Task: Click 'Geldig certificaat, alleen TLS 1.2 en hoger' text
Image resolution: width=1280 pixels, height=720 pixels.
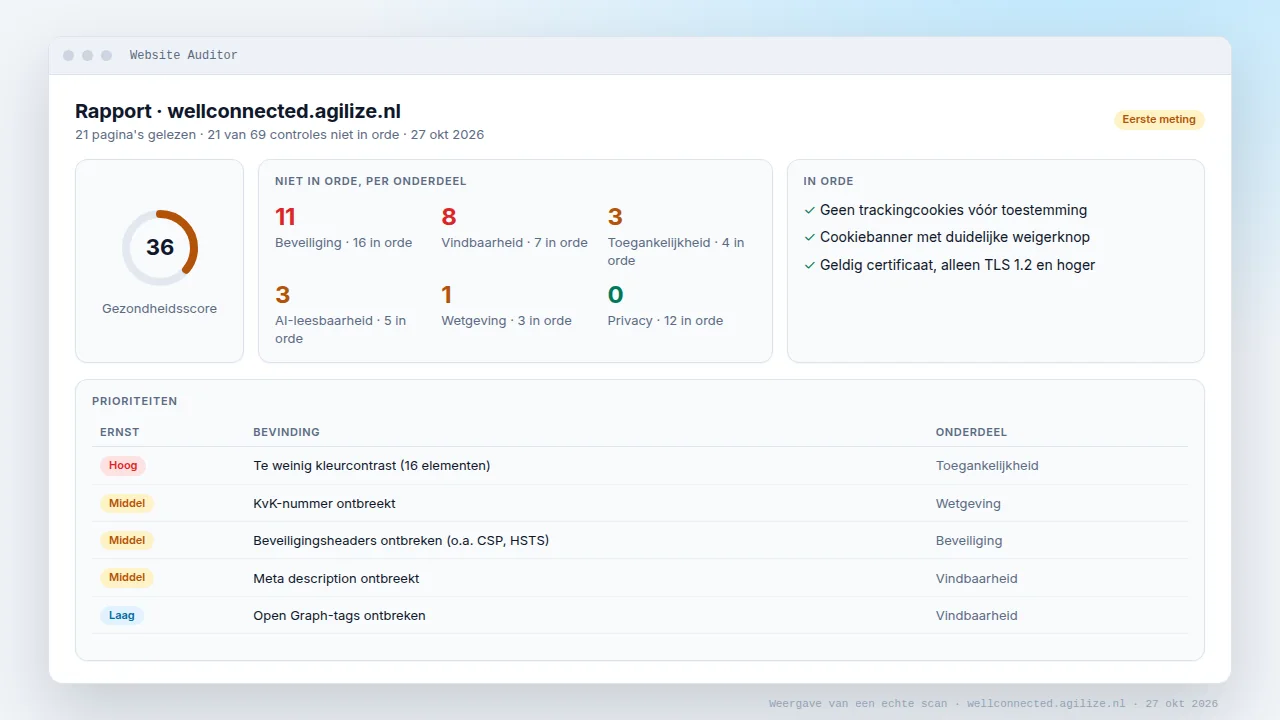Action: click(957, 265)
